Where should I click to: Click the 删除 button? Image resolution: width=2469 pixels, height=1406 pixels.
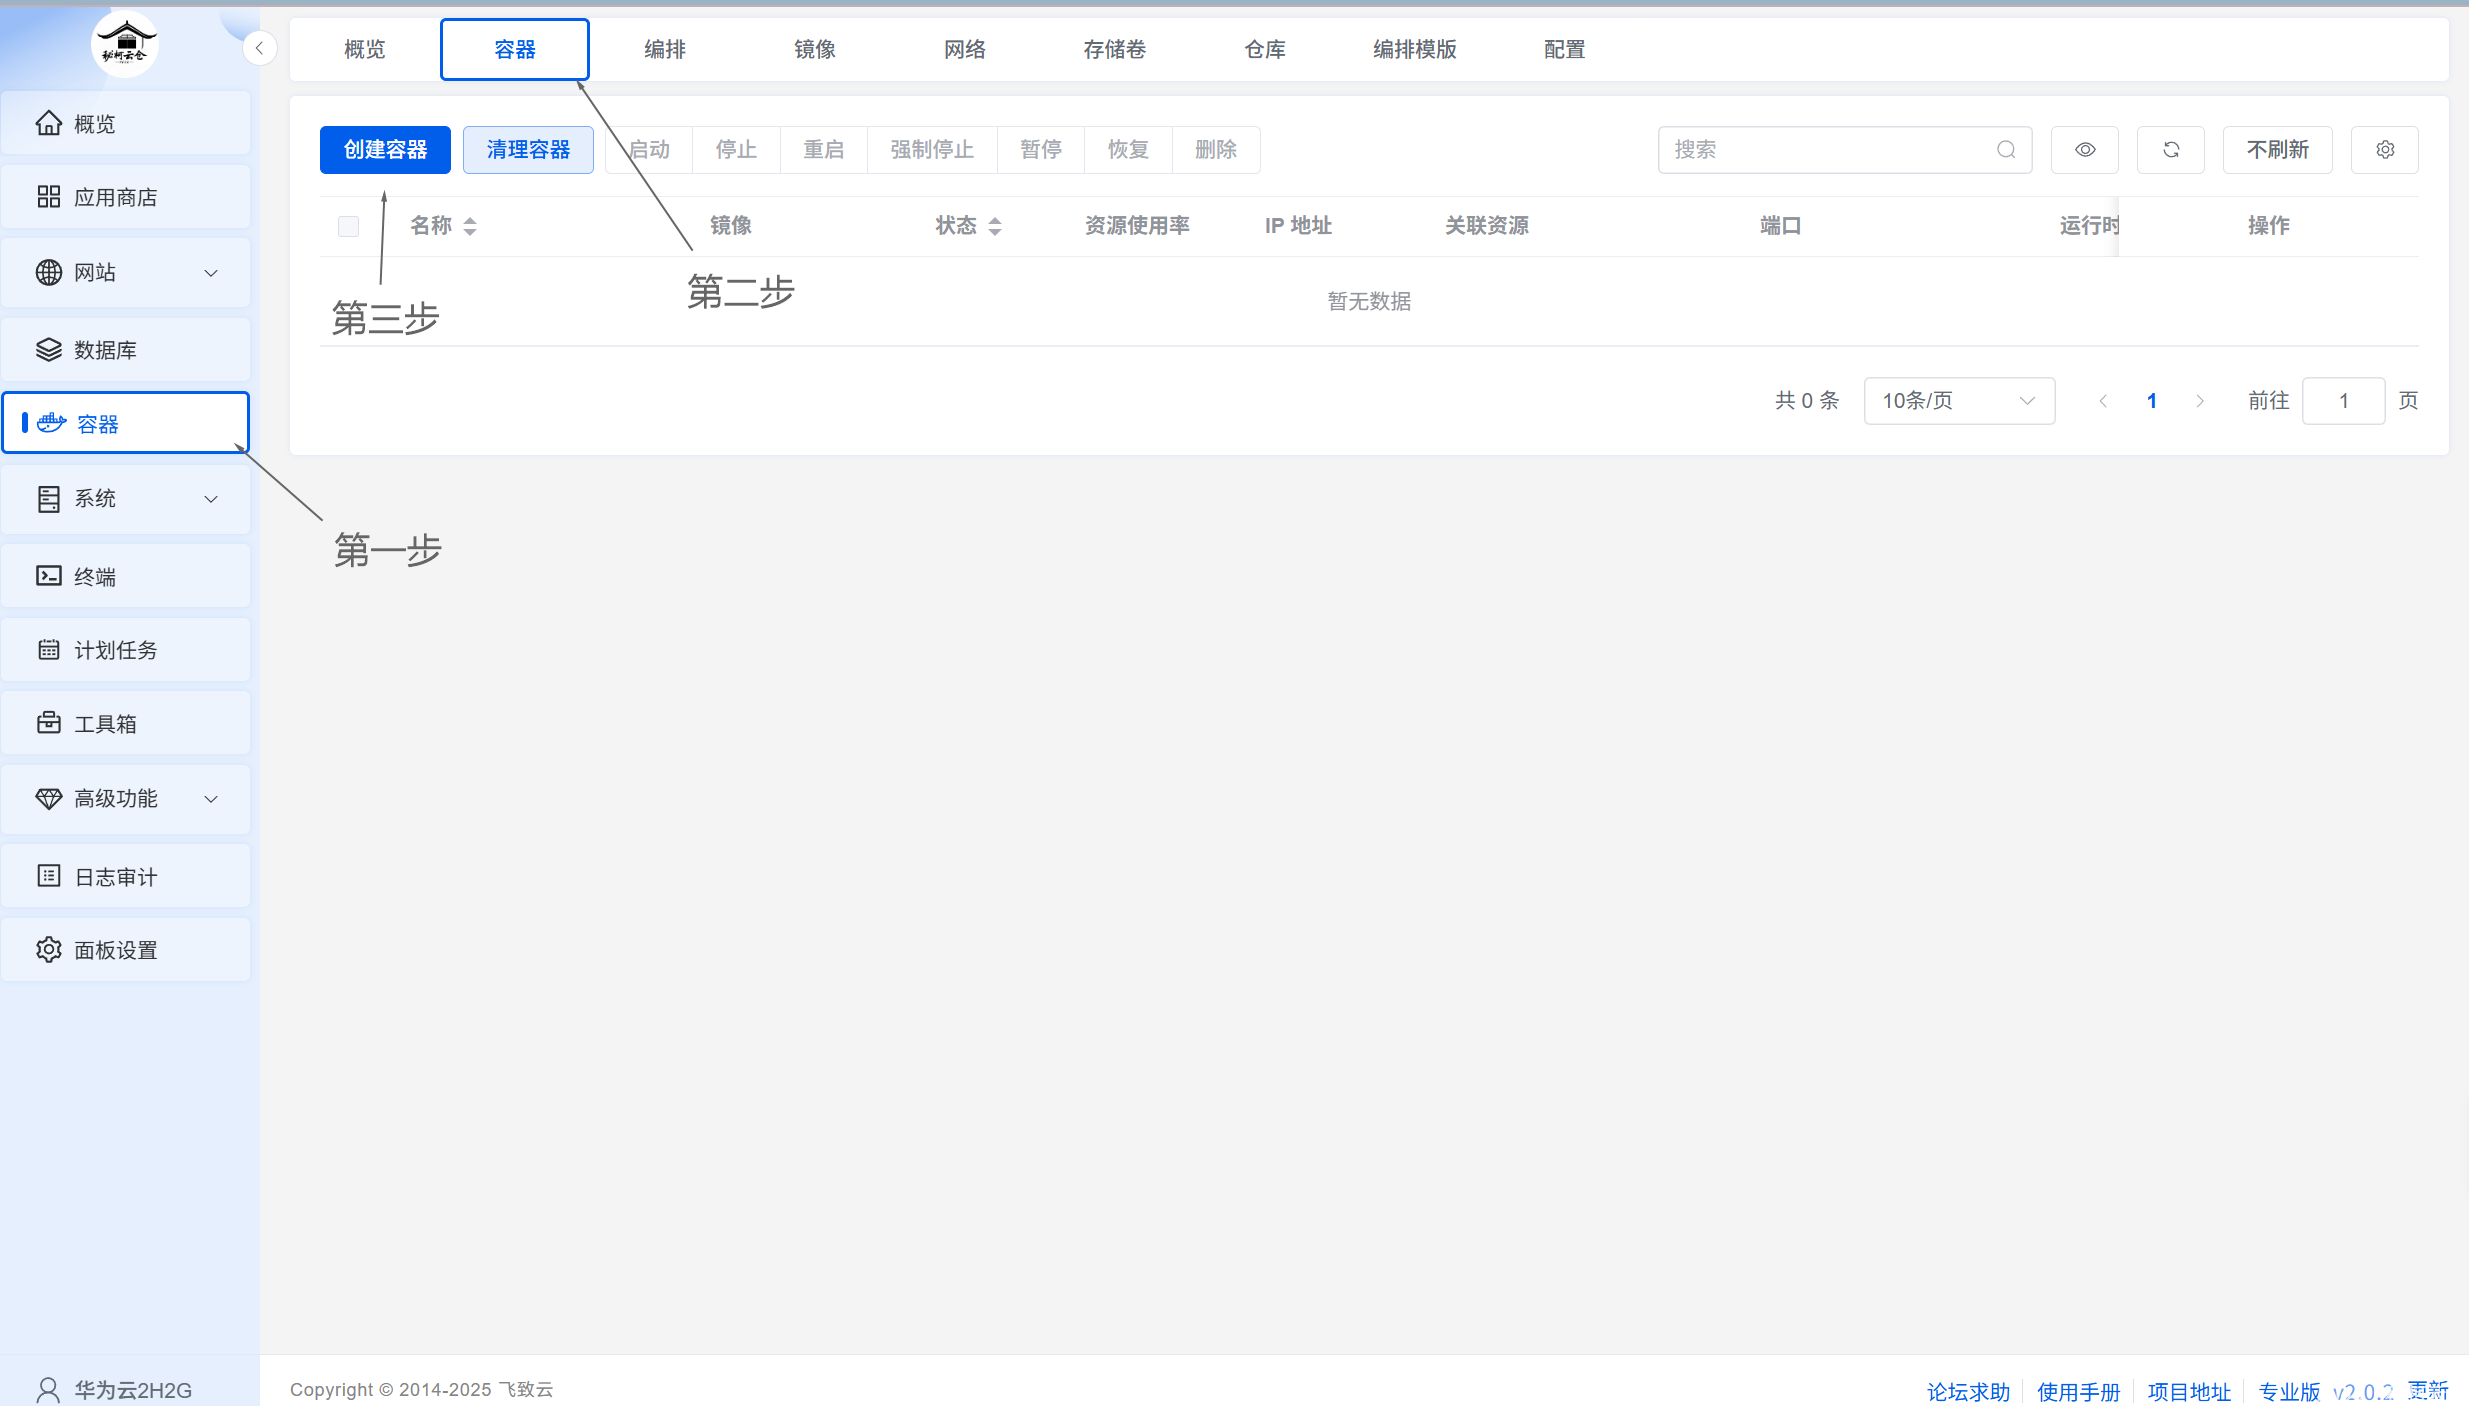click(1216, 150)
